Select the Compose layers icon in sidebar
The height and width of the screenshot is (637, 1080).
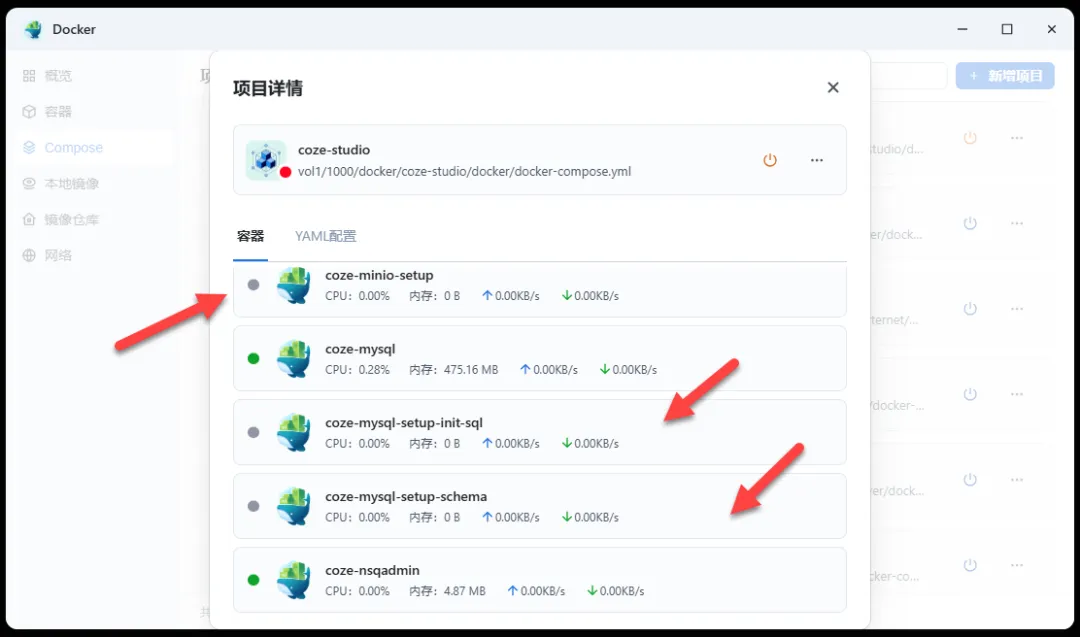click(29, 147)
